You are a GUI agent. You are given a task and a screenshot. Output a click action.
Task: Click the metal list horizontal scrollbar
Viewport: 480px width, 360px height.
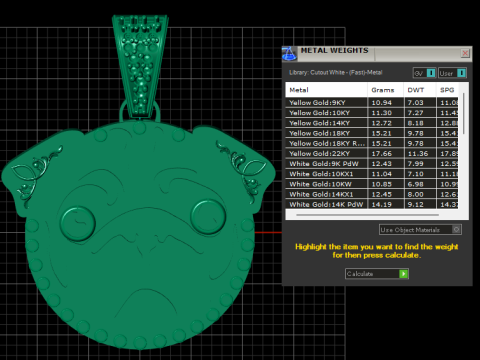pyautogui.click(x=367, y=215)
